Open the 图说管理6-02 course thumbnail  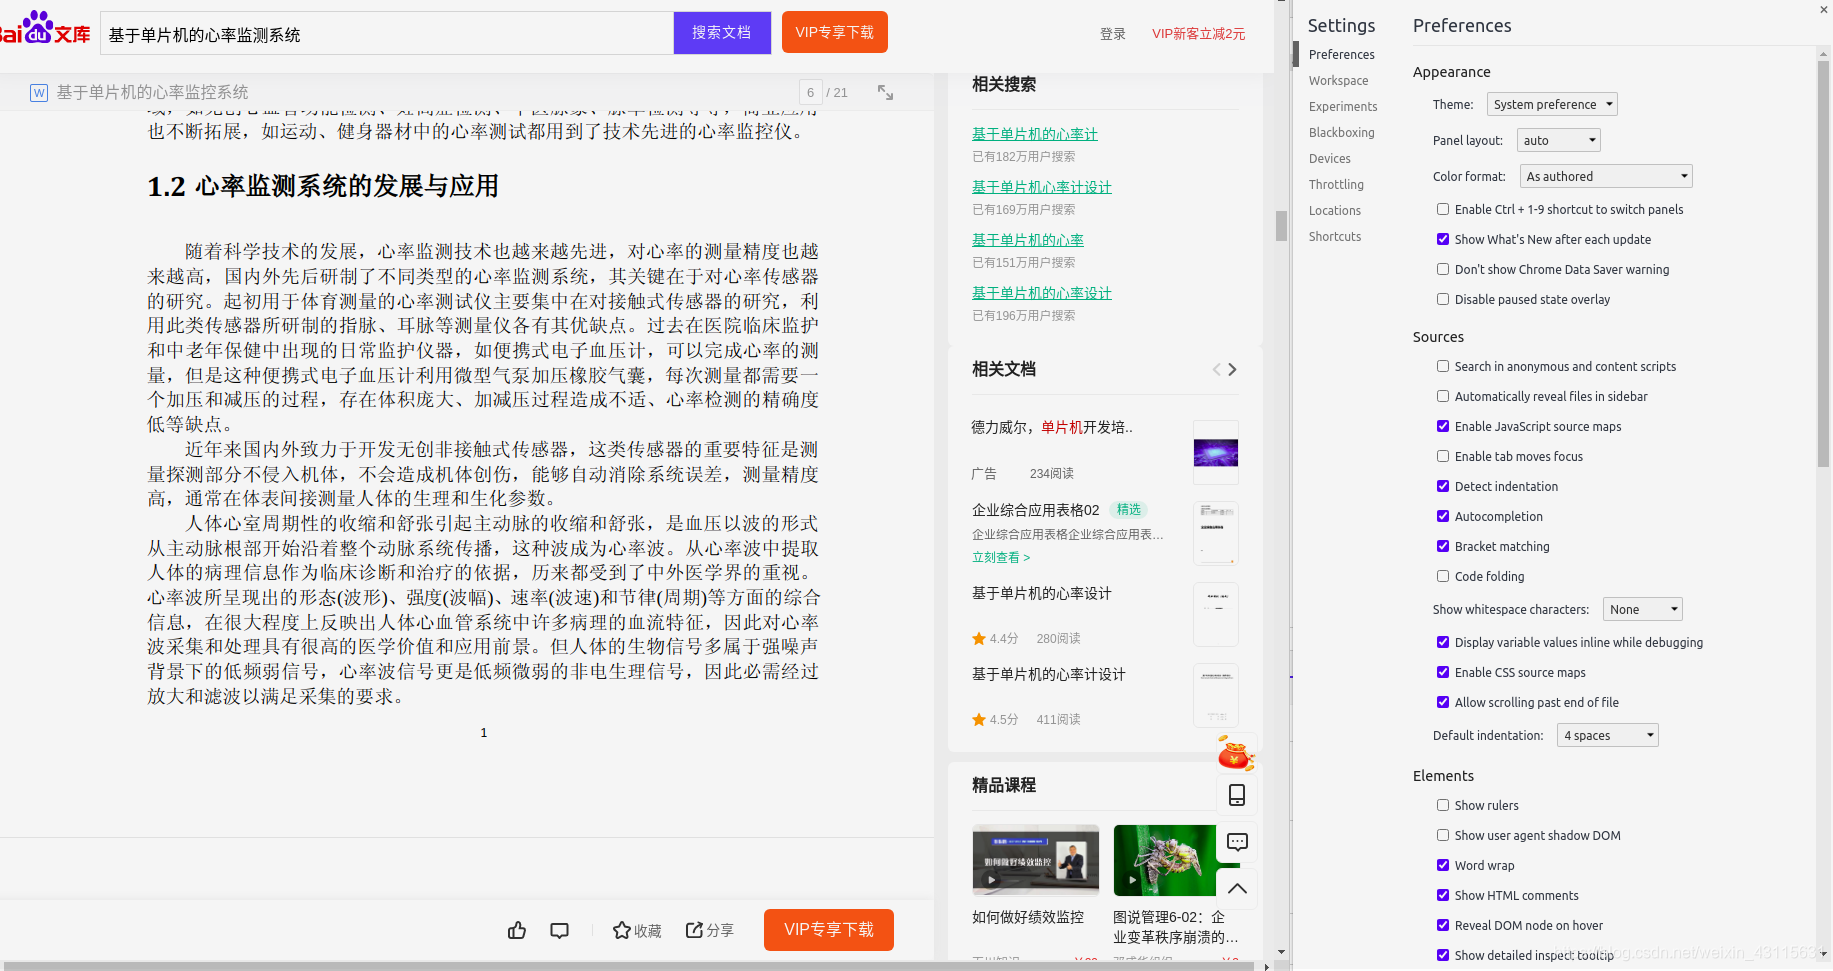(1164, 860)
